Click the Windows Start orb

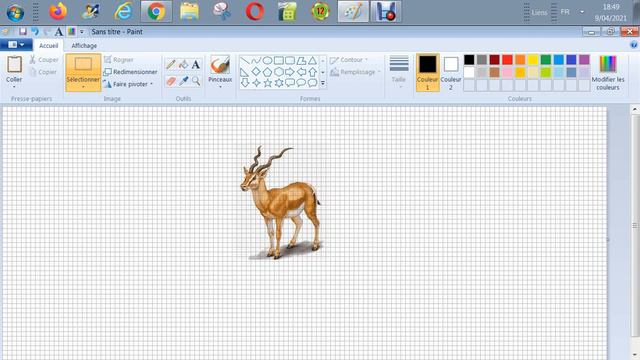pyautogui.click(x=15, y=13)
